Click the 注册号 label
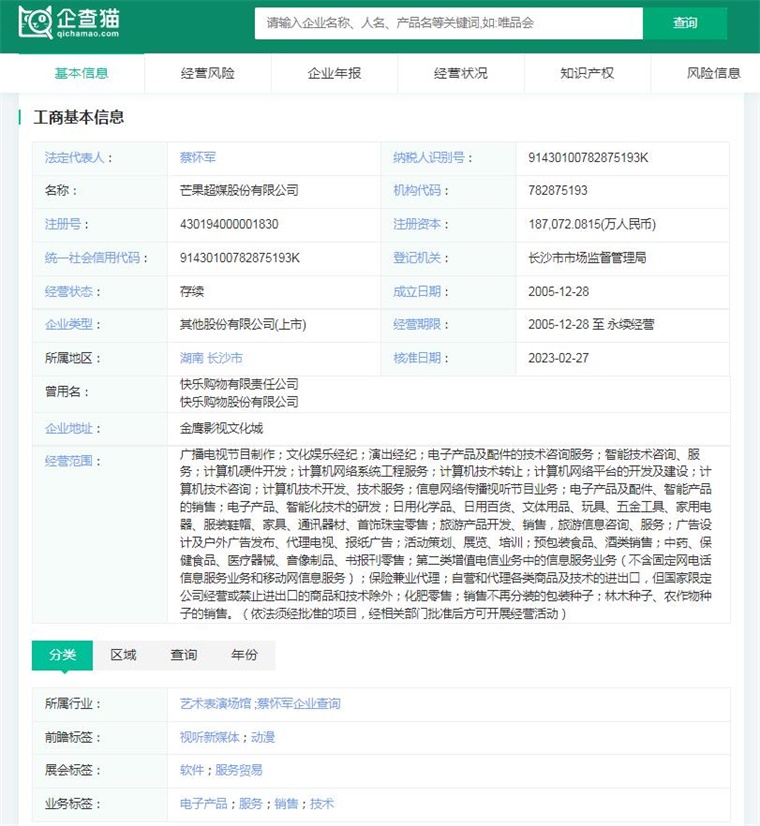The image size is (760, 826). 63,224
